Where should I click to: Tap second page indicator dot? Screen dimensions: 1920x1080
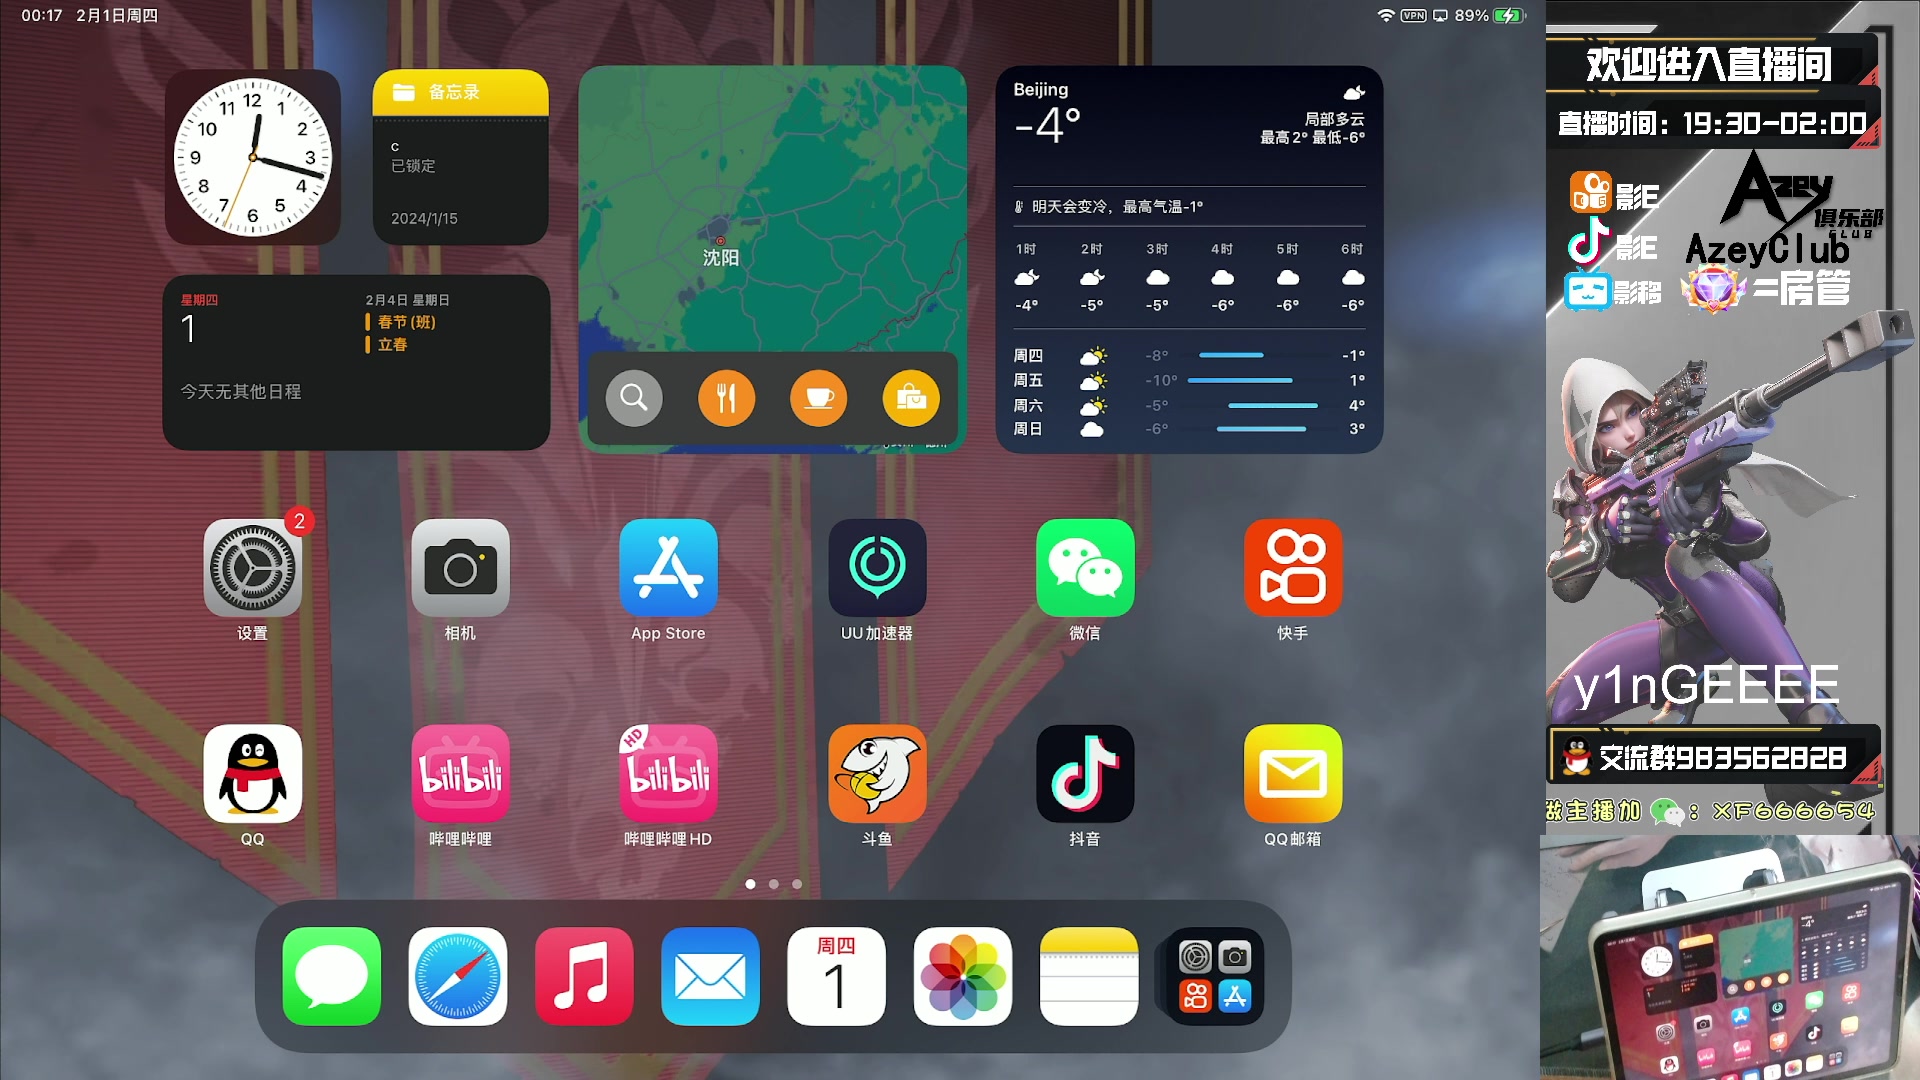(774, 885)
